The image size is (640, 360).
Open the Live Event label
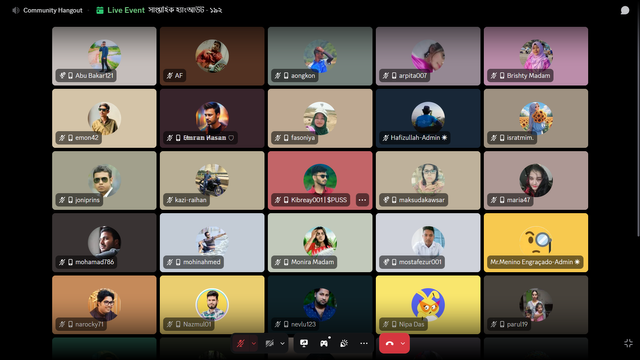tap(126, 10)
